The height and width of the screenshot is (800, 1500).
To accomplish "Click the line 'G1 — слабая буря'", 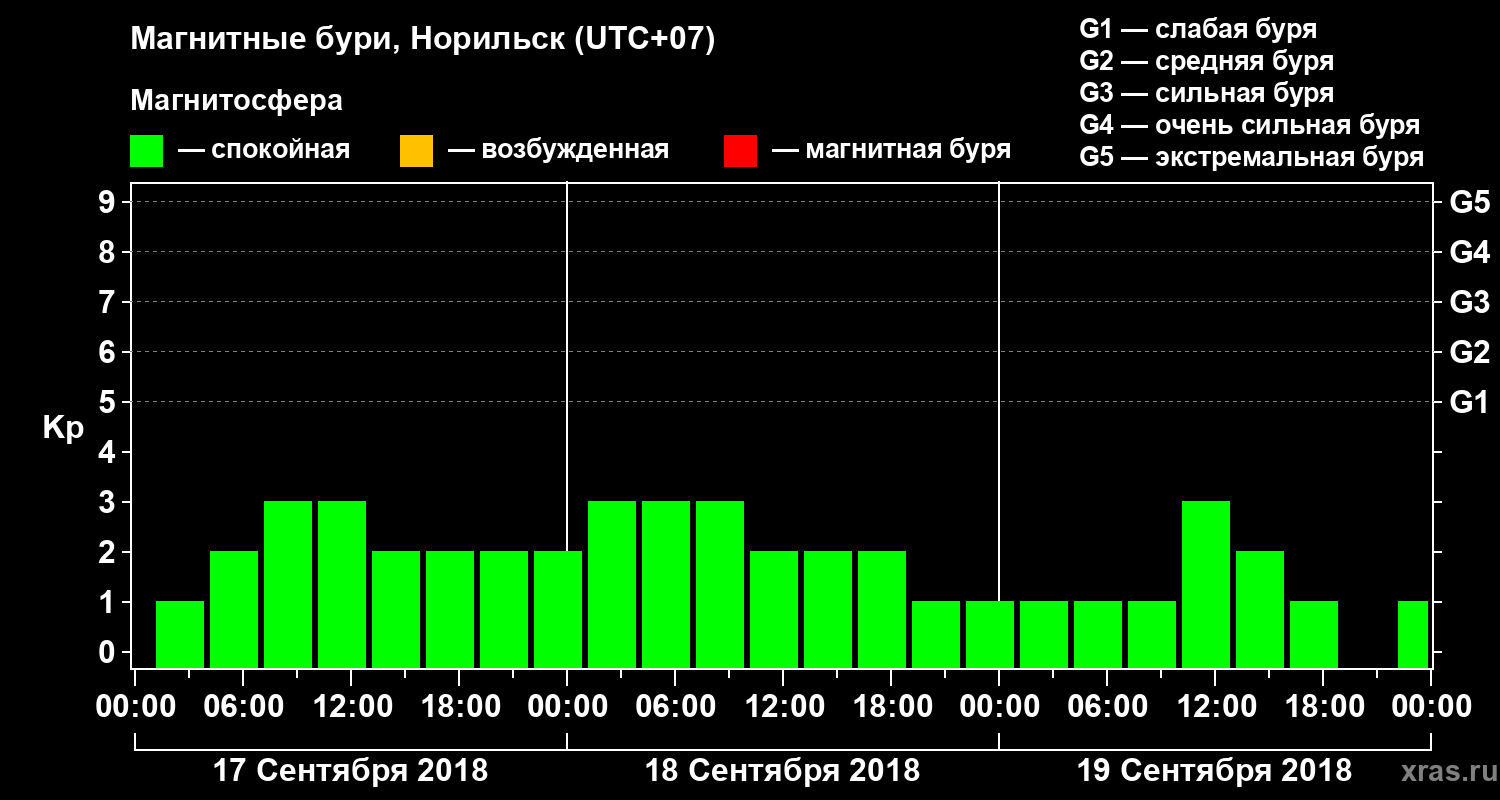I will click(x=1198, y=29).
